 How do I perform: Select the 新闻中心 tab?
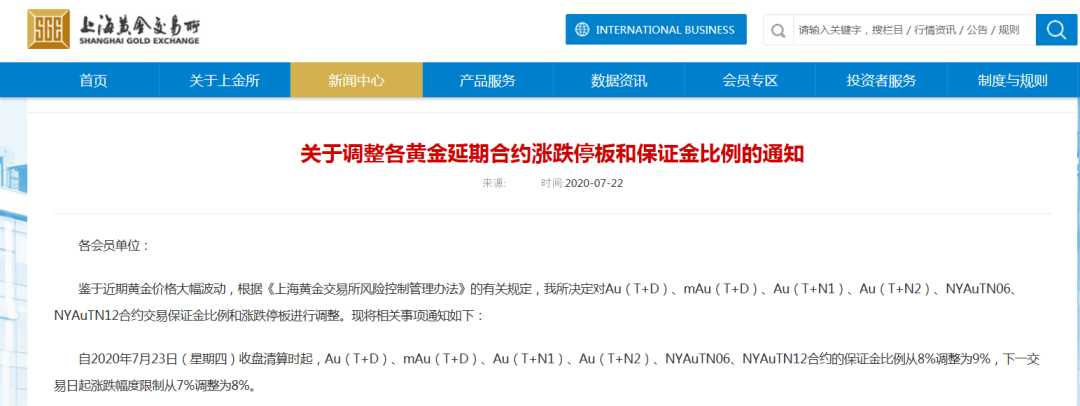pyautogui.click(x=356, y=80)
